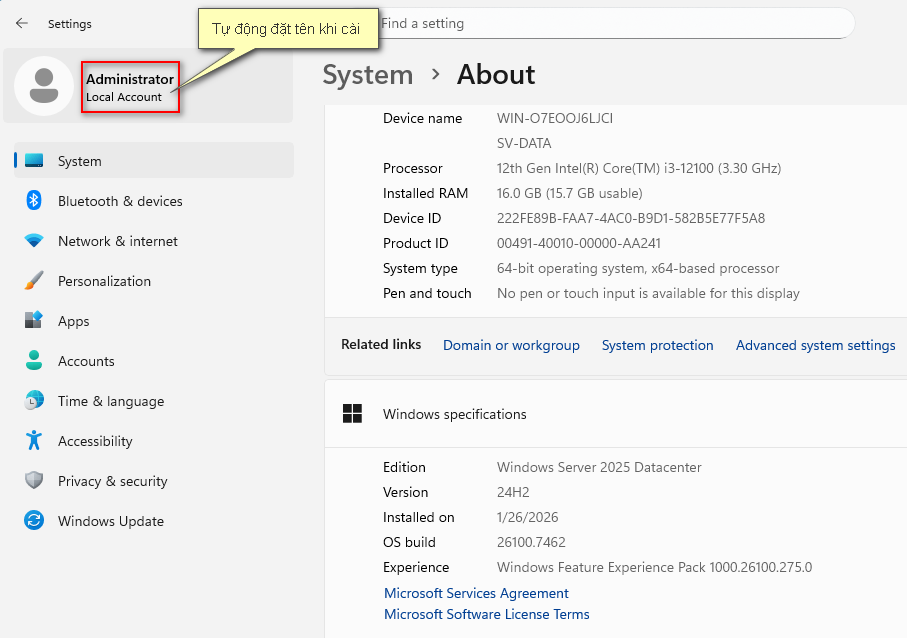Viewport: 907px width, 638px height.
Task: Open the Apps settings label
Action: 73,322
